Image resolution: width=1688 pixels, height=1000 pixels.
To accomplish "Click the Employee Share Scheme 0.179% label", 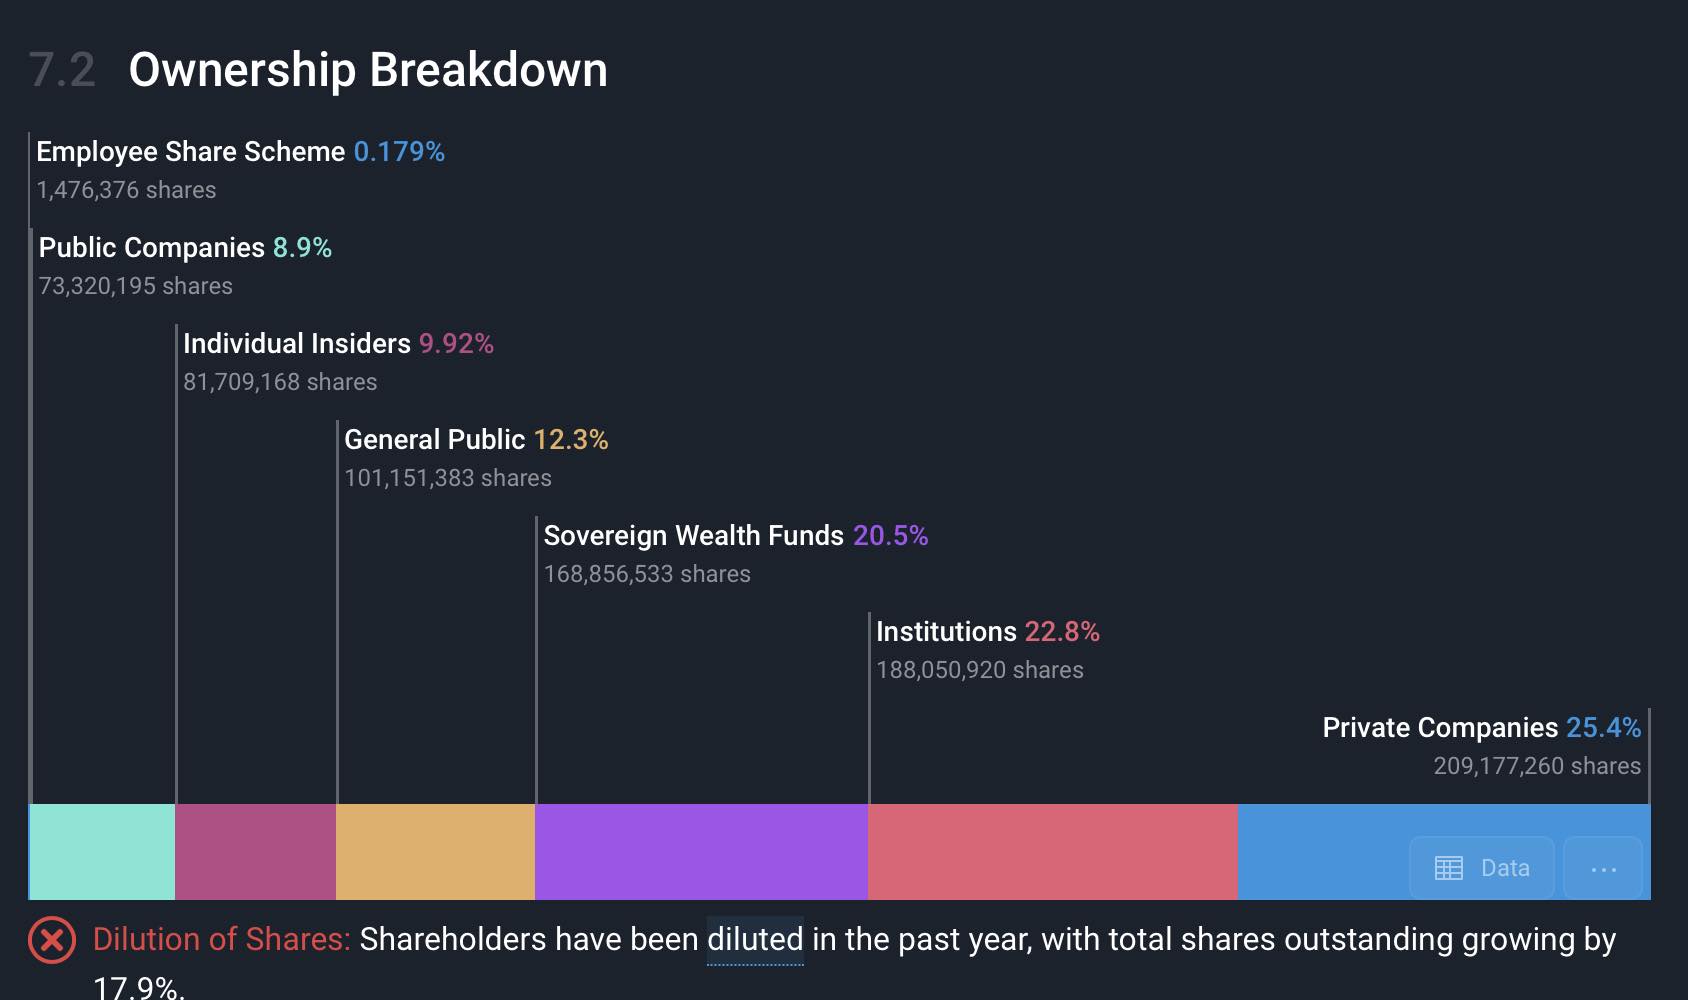I will click(x=240, y=152).
